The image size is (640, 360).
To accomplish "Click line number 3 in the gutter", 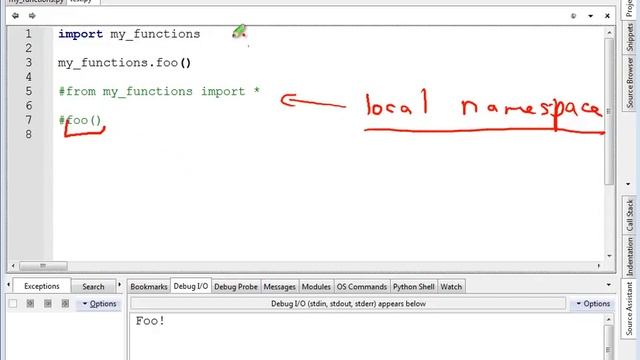I will (29, 62).
